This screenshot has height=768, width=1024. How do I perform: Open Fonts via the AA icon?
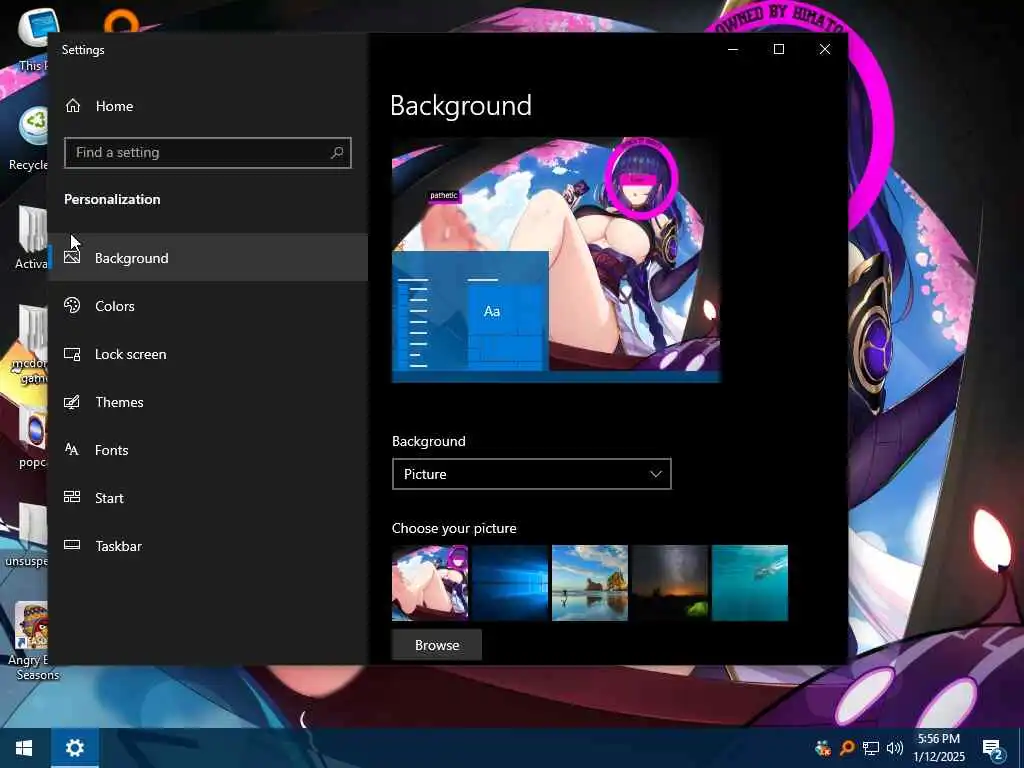click(x=72, y=449)
